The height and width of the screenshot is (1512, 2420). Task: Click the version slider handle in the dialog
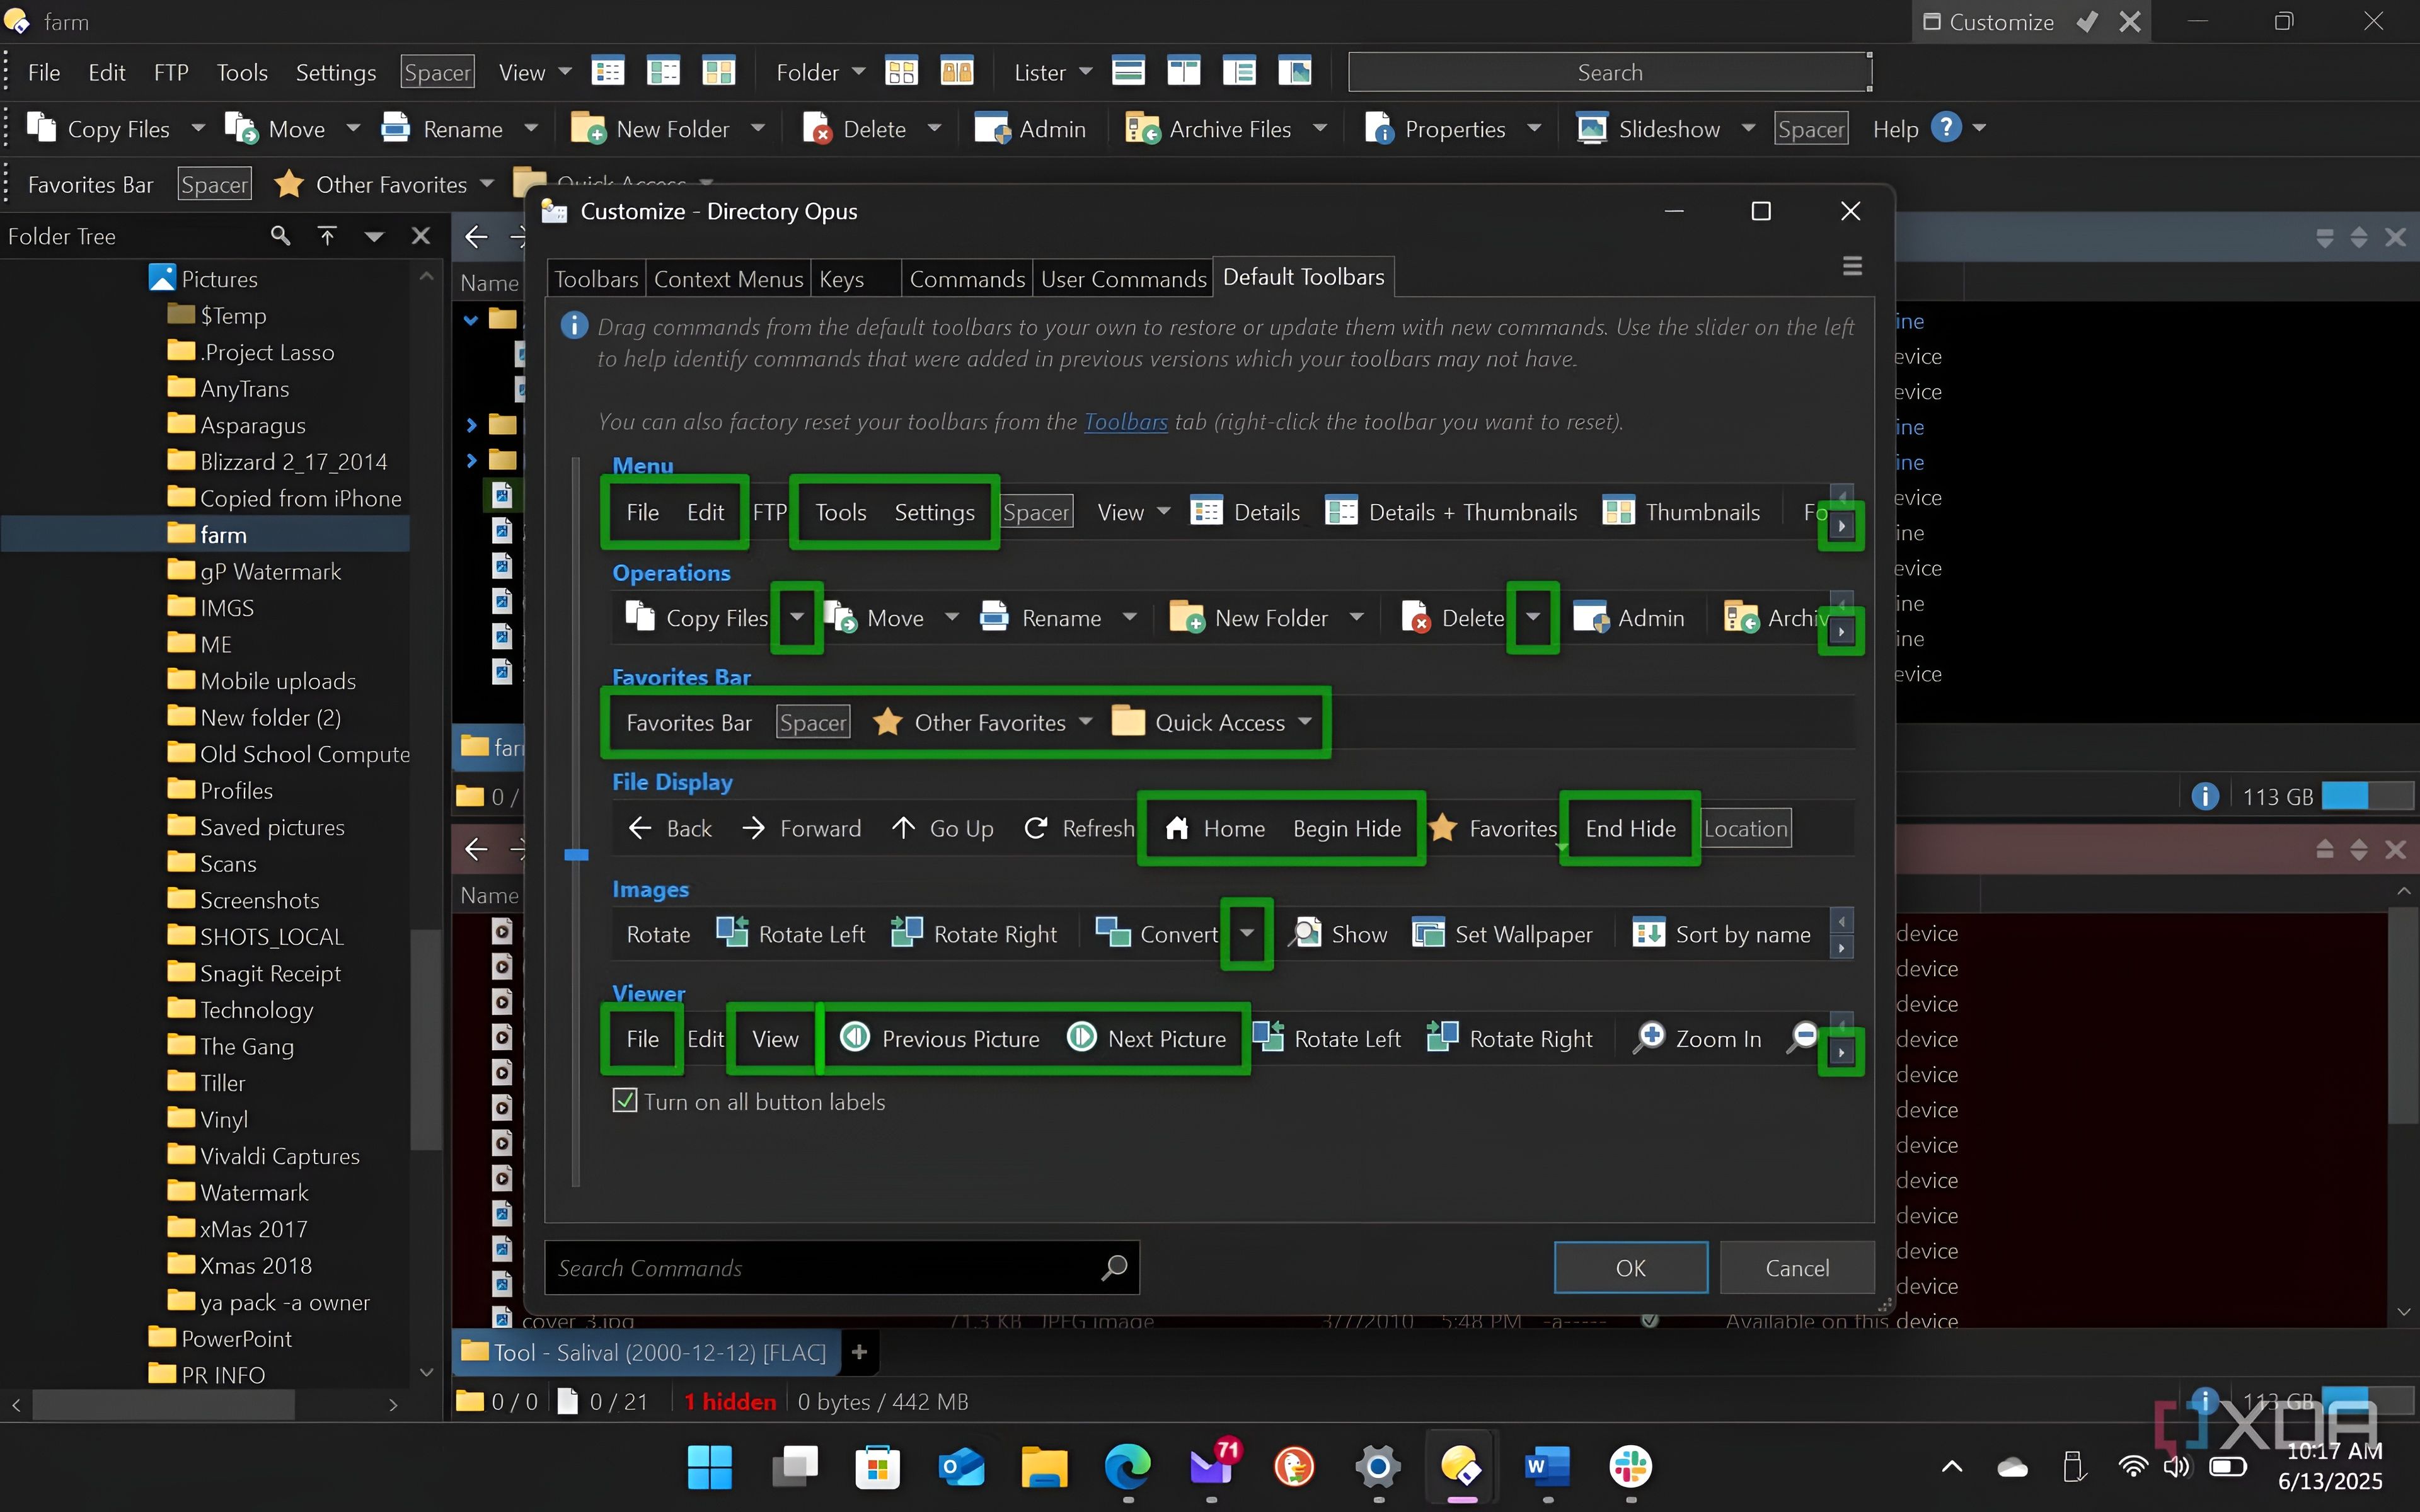(x=576, y=855)
